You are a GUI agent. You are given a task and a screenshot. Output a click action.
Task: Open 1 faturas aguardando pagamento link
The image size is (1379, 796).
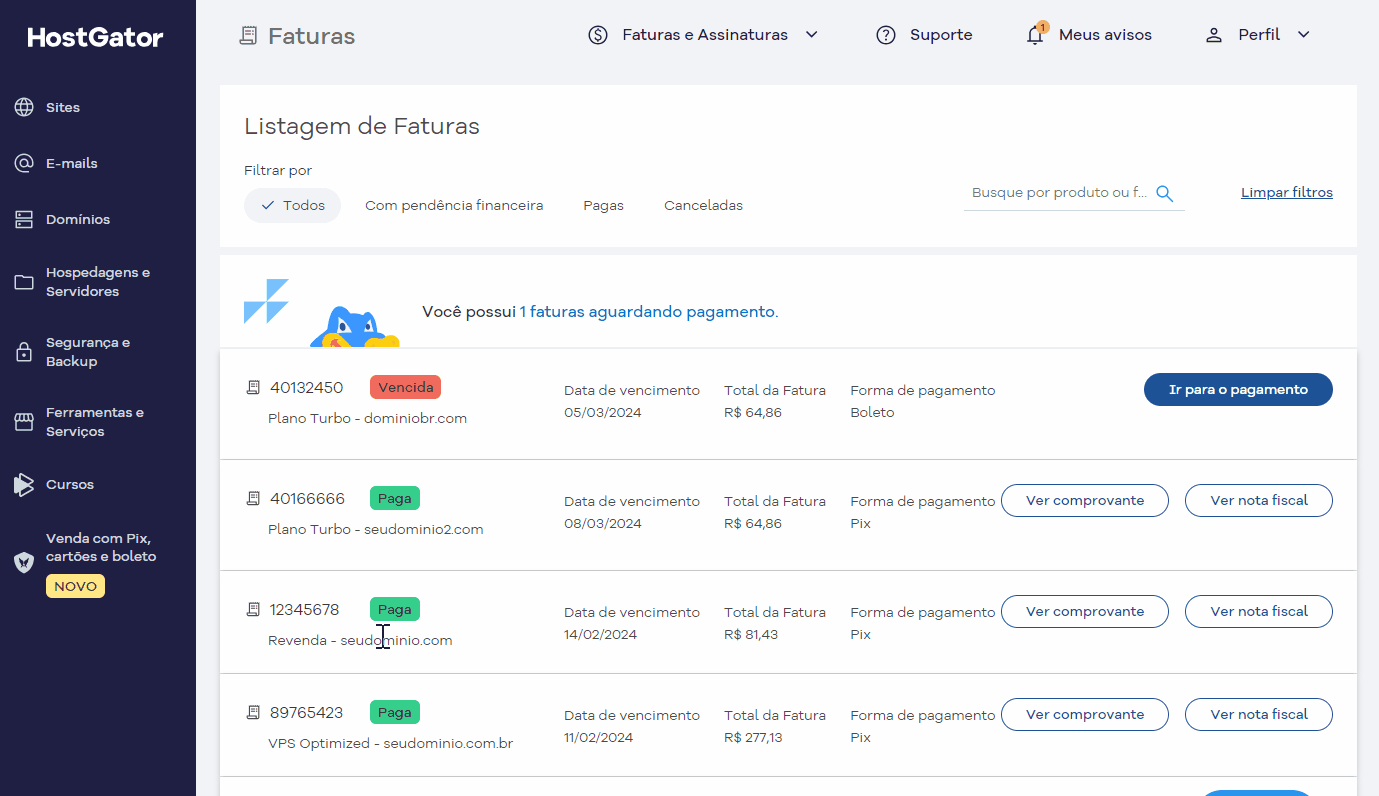647,312
